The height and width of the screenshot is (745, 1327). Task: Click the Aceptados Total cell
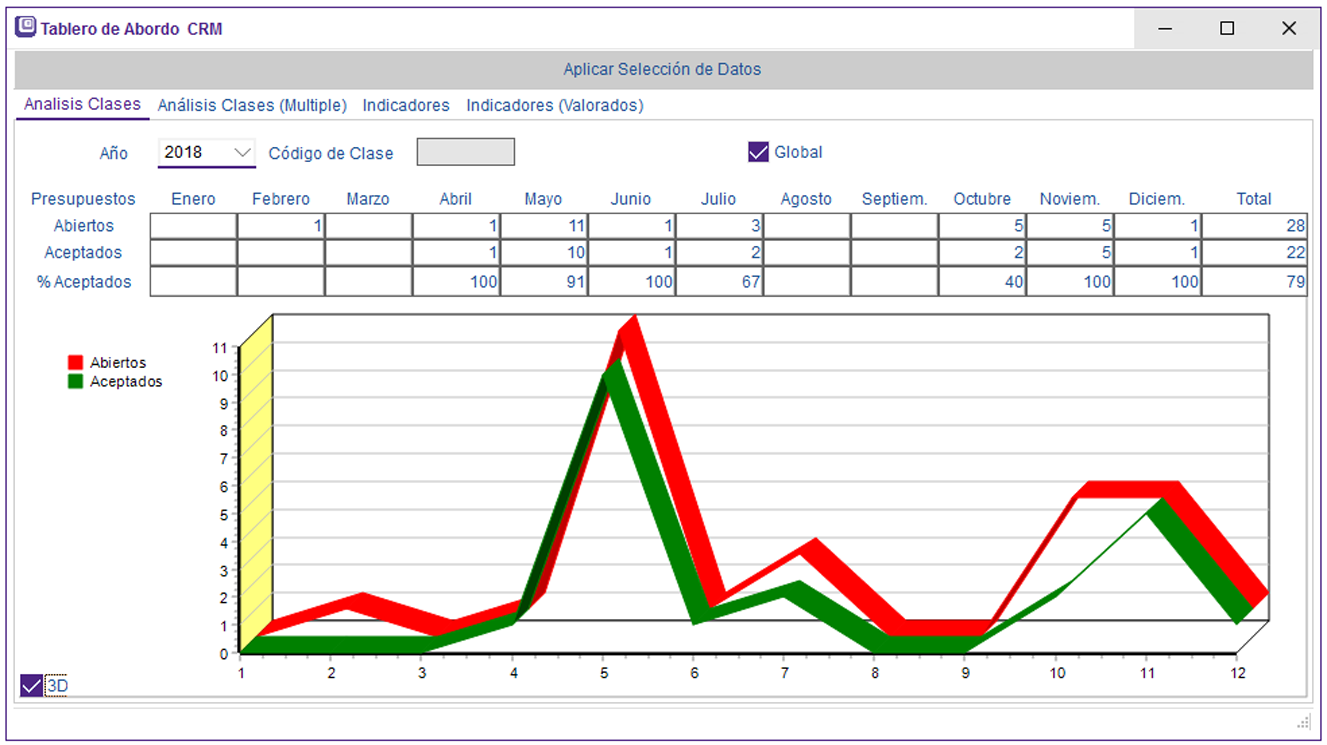[1254, 253]
